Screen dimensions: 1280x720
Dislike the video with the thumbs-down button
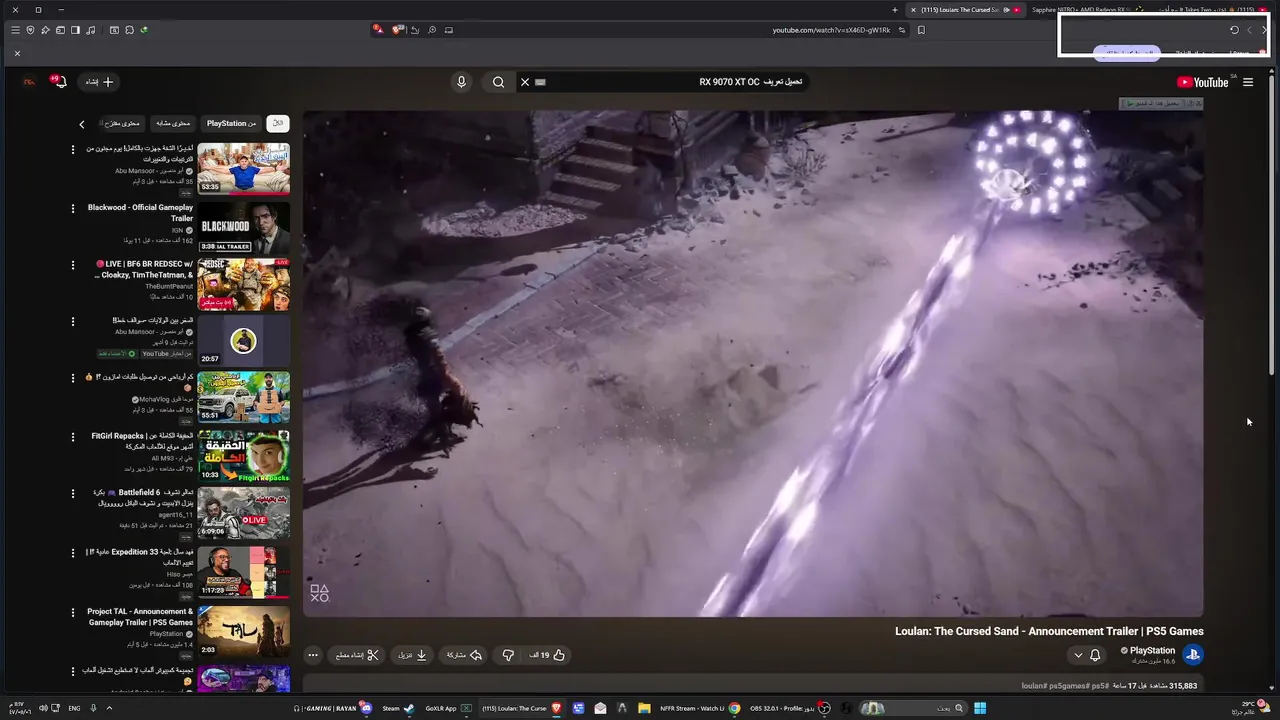pyautogui.click(x=508, y=655)
